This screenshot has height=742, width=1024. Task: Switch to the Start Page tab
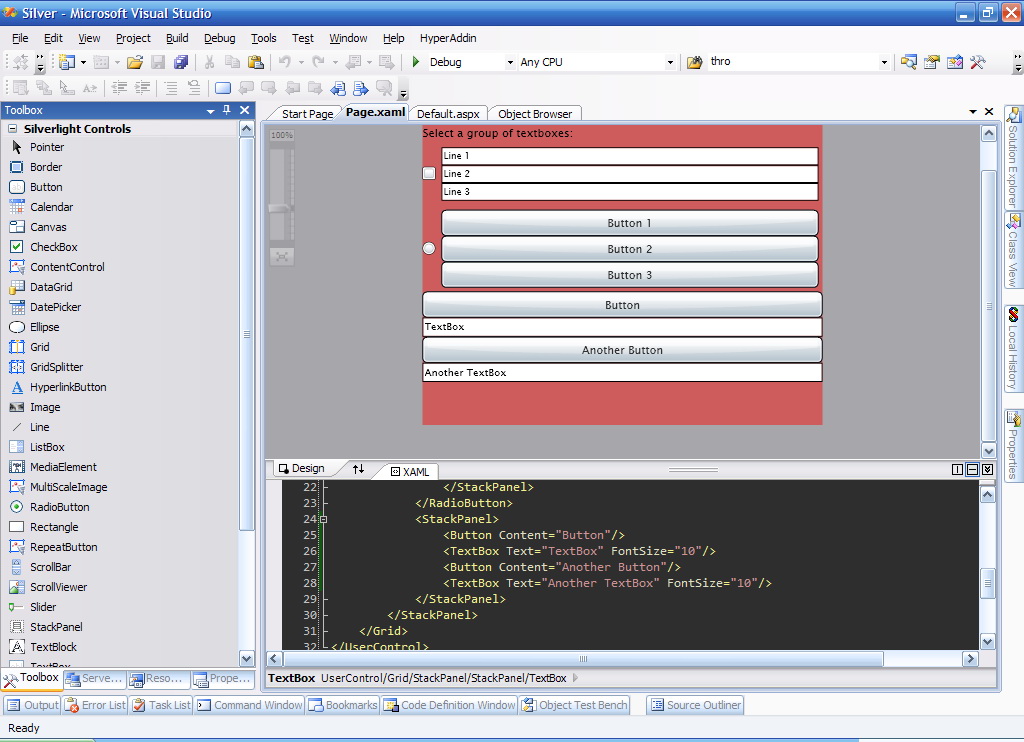pos(307,114)
